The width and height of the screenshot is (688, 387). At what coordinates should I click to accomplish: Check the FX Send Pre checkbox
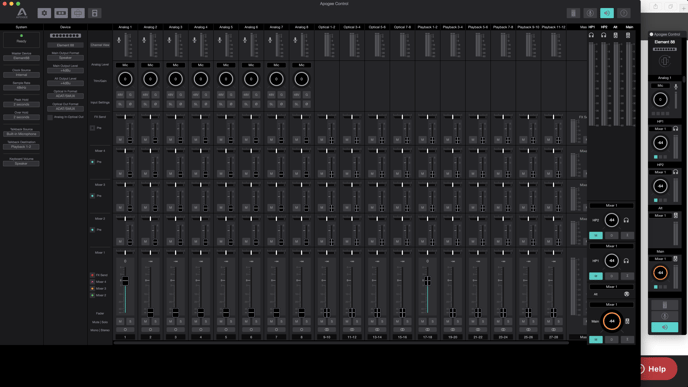[x=92, y=128]
